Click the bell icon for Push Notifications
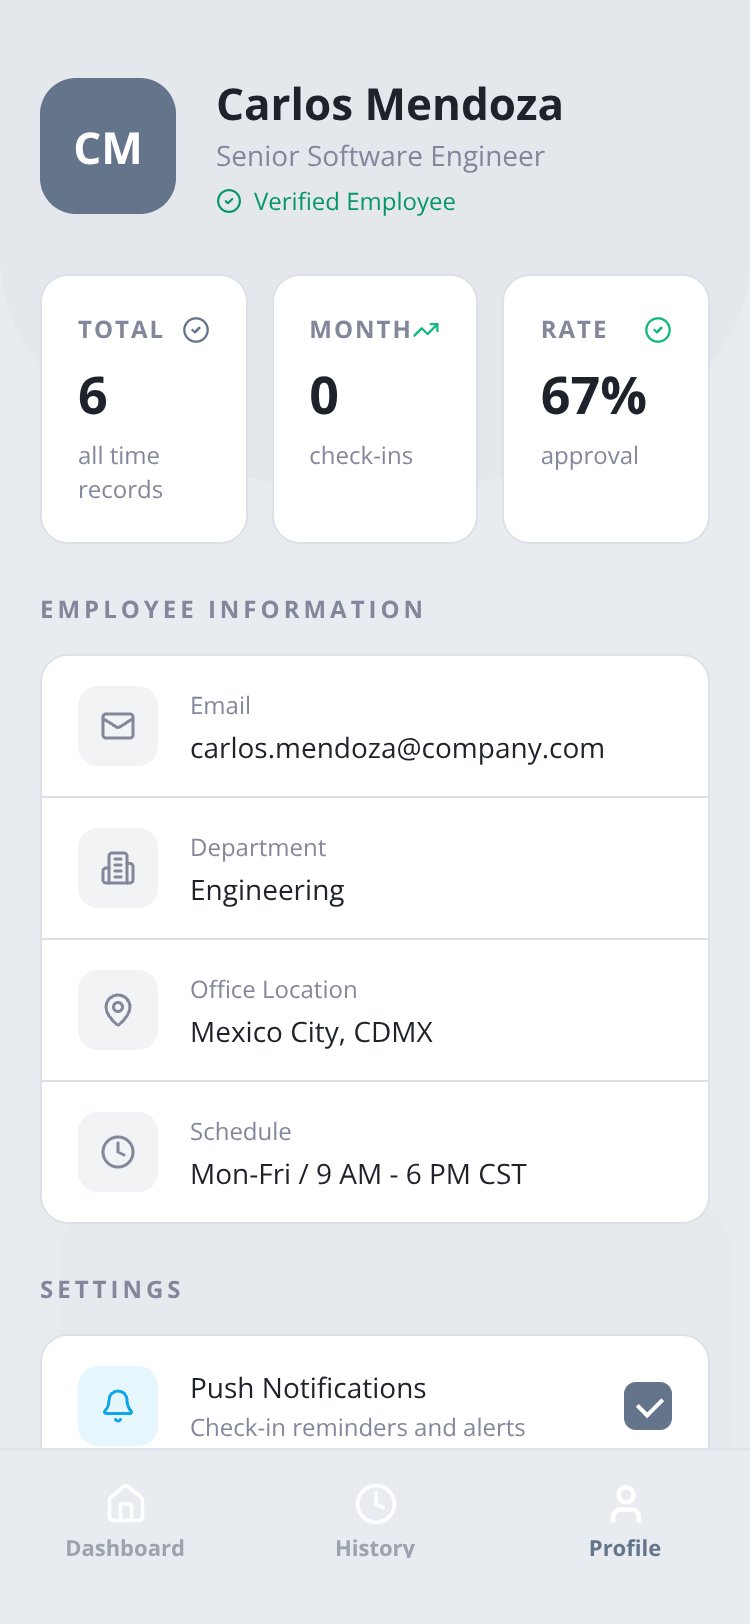The width and height of the screenshot is (750, 1624). coord(118,1406)
